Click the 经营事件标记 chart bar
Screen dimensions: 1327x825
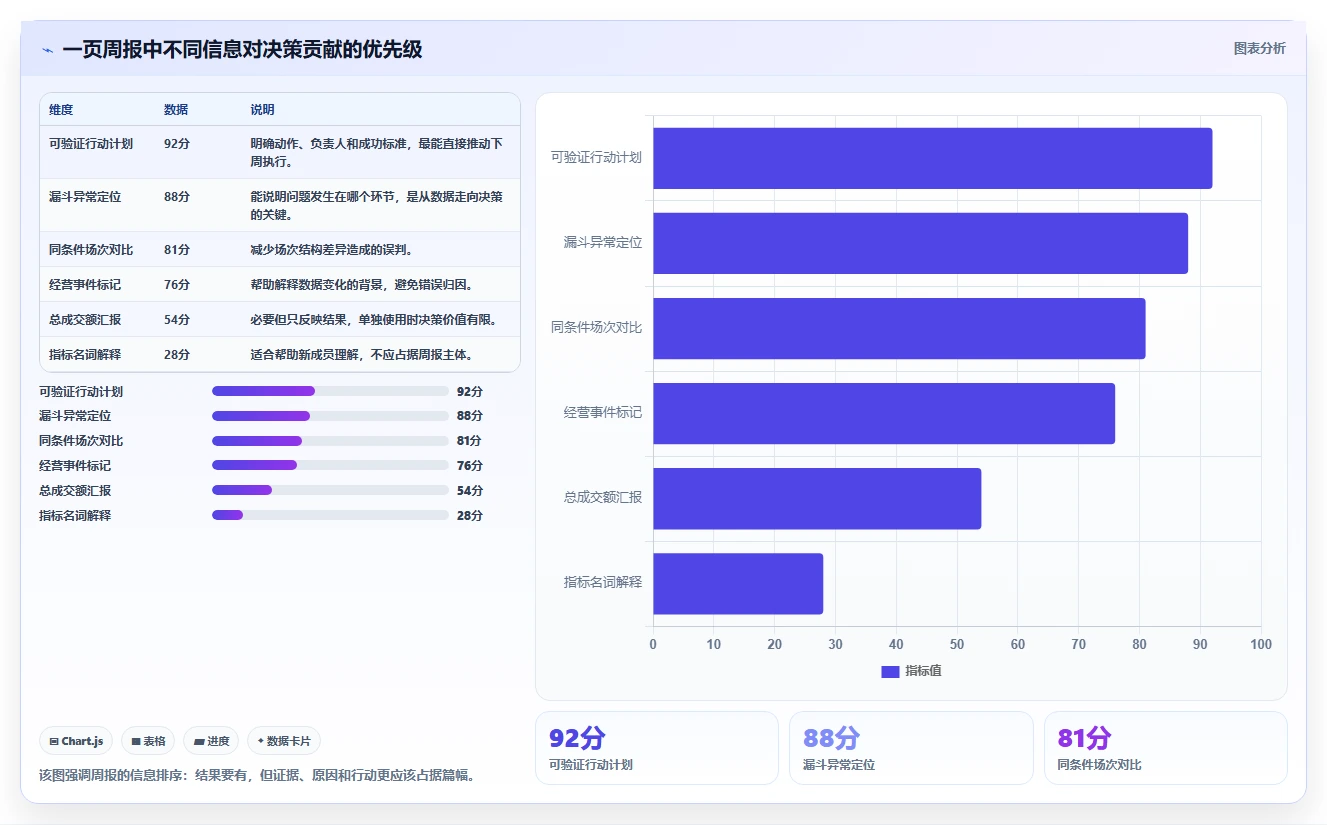(884, 413)
